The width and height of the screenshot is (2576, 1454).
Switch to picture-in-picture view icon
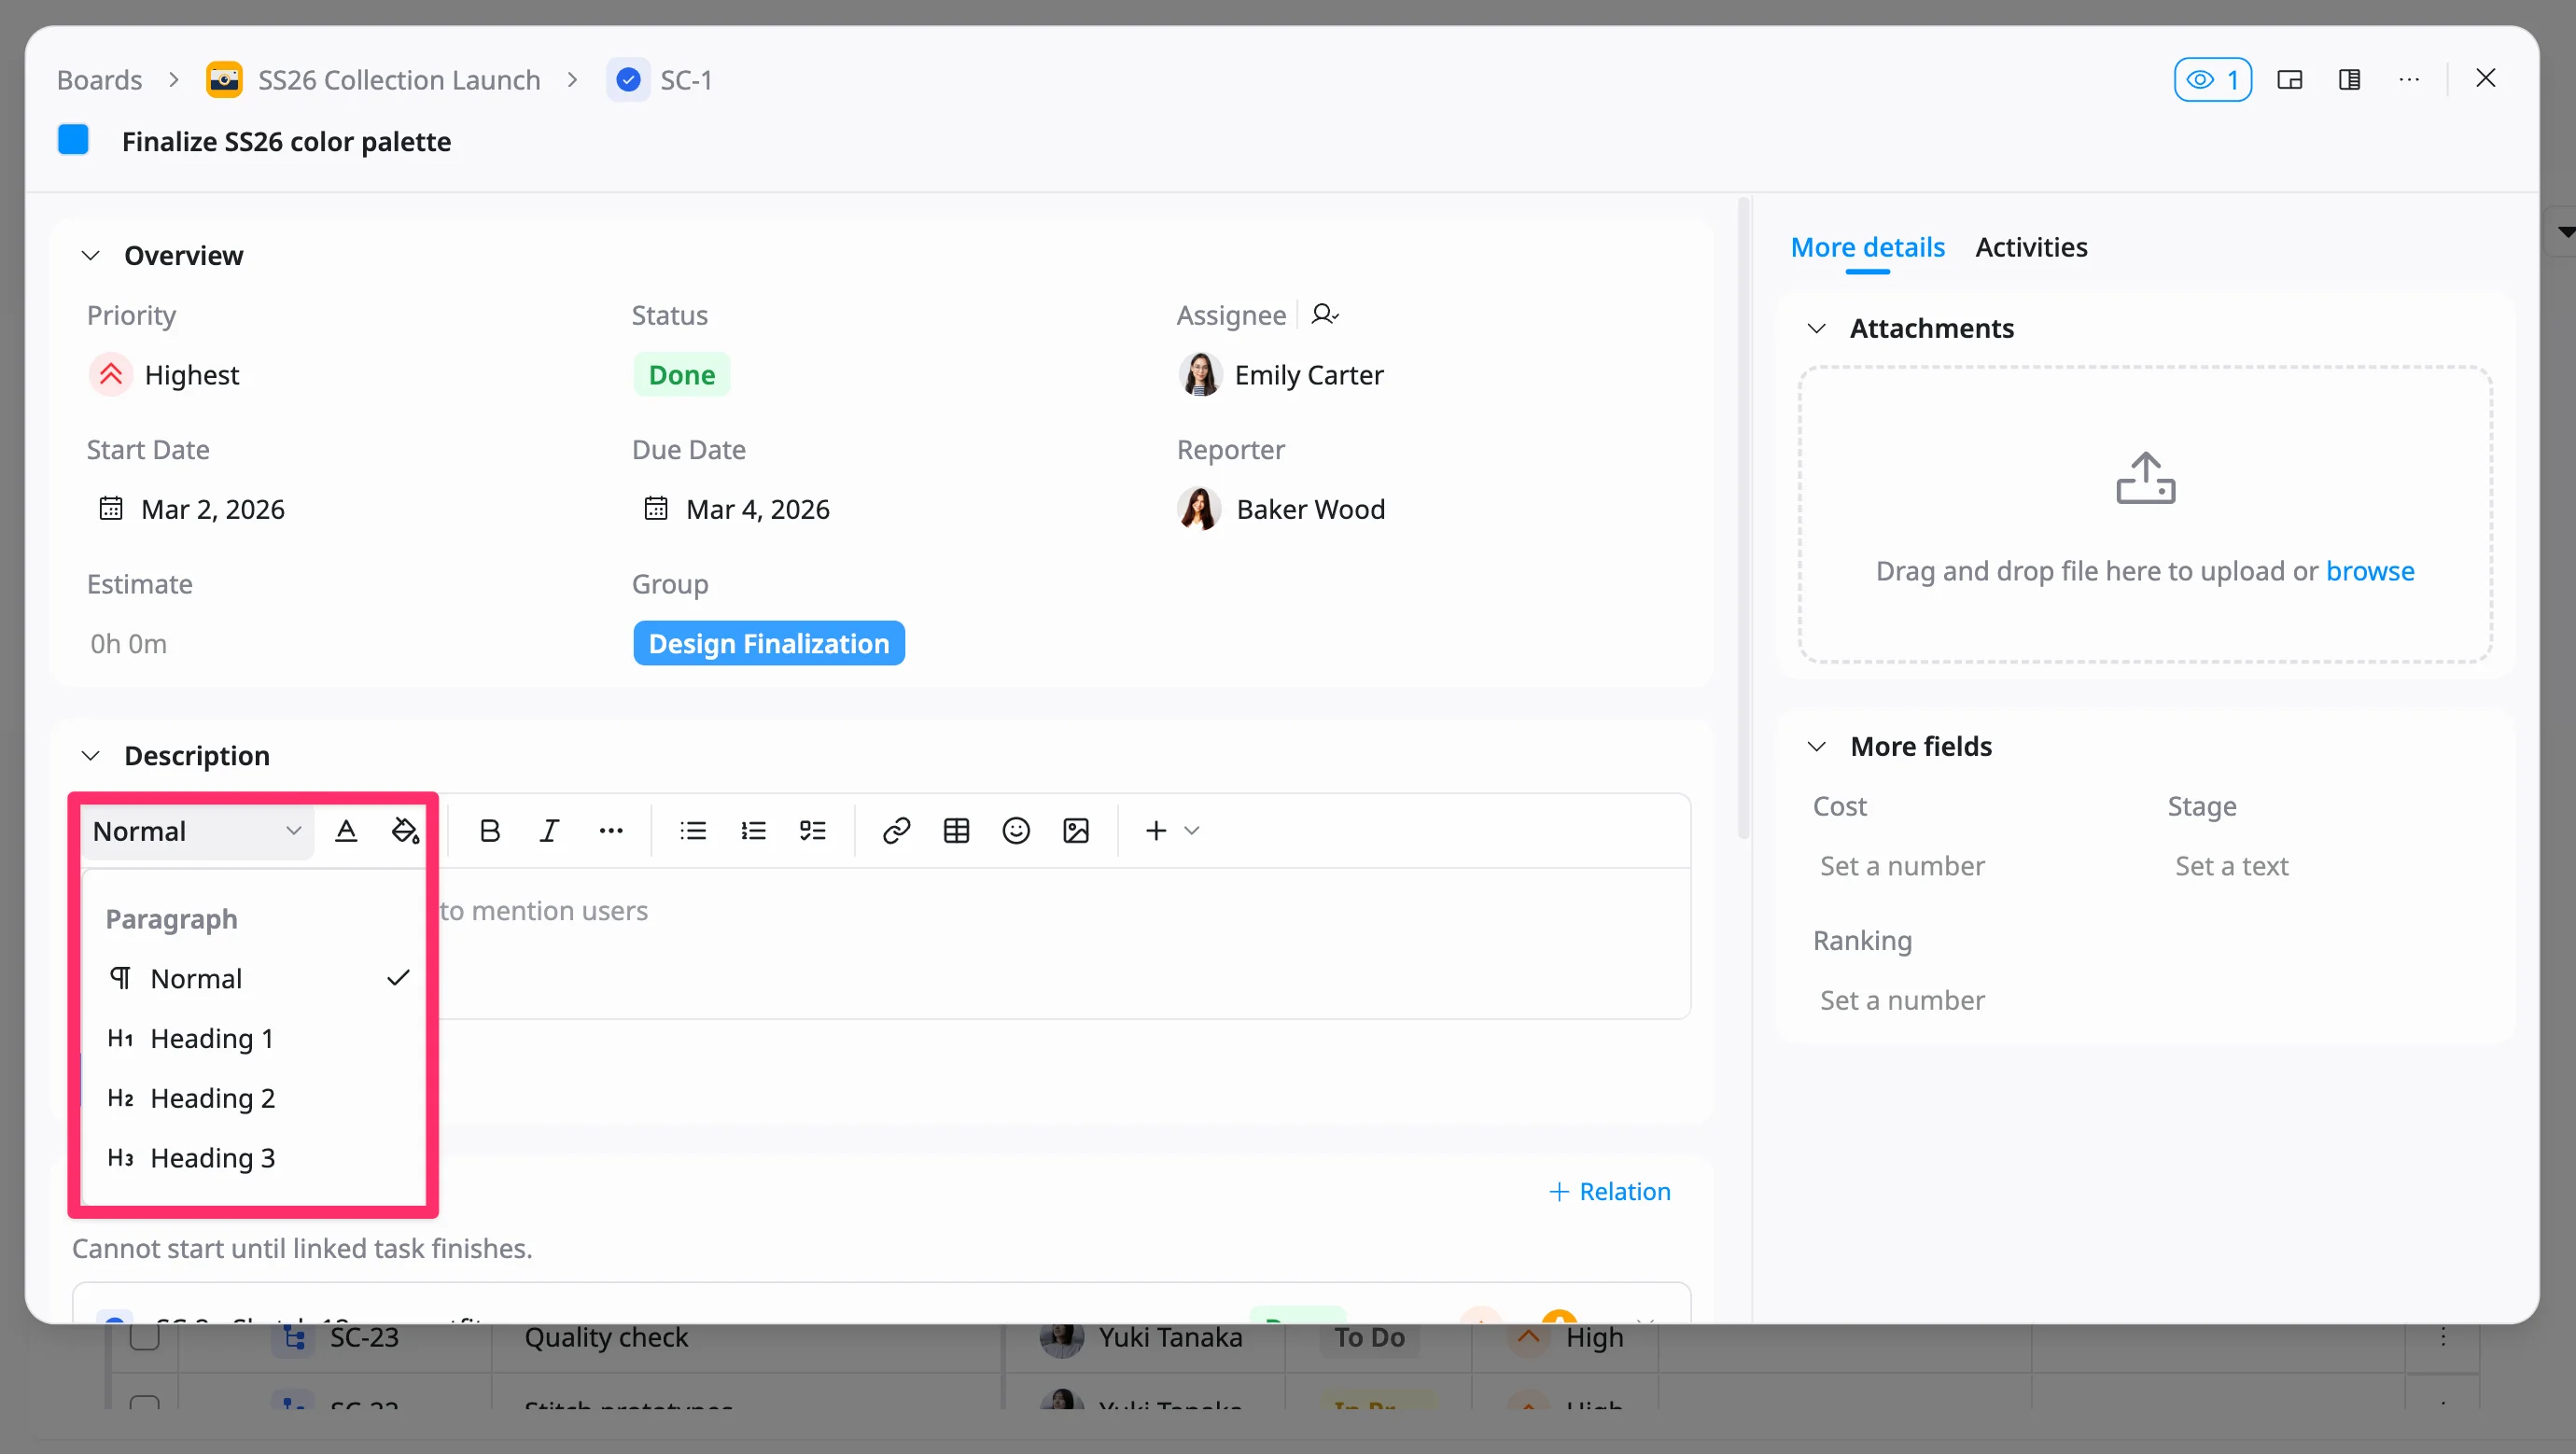(x=2289, y=79)
